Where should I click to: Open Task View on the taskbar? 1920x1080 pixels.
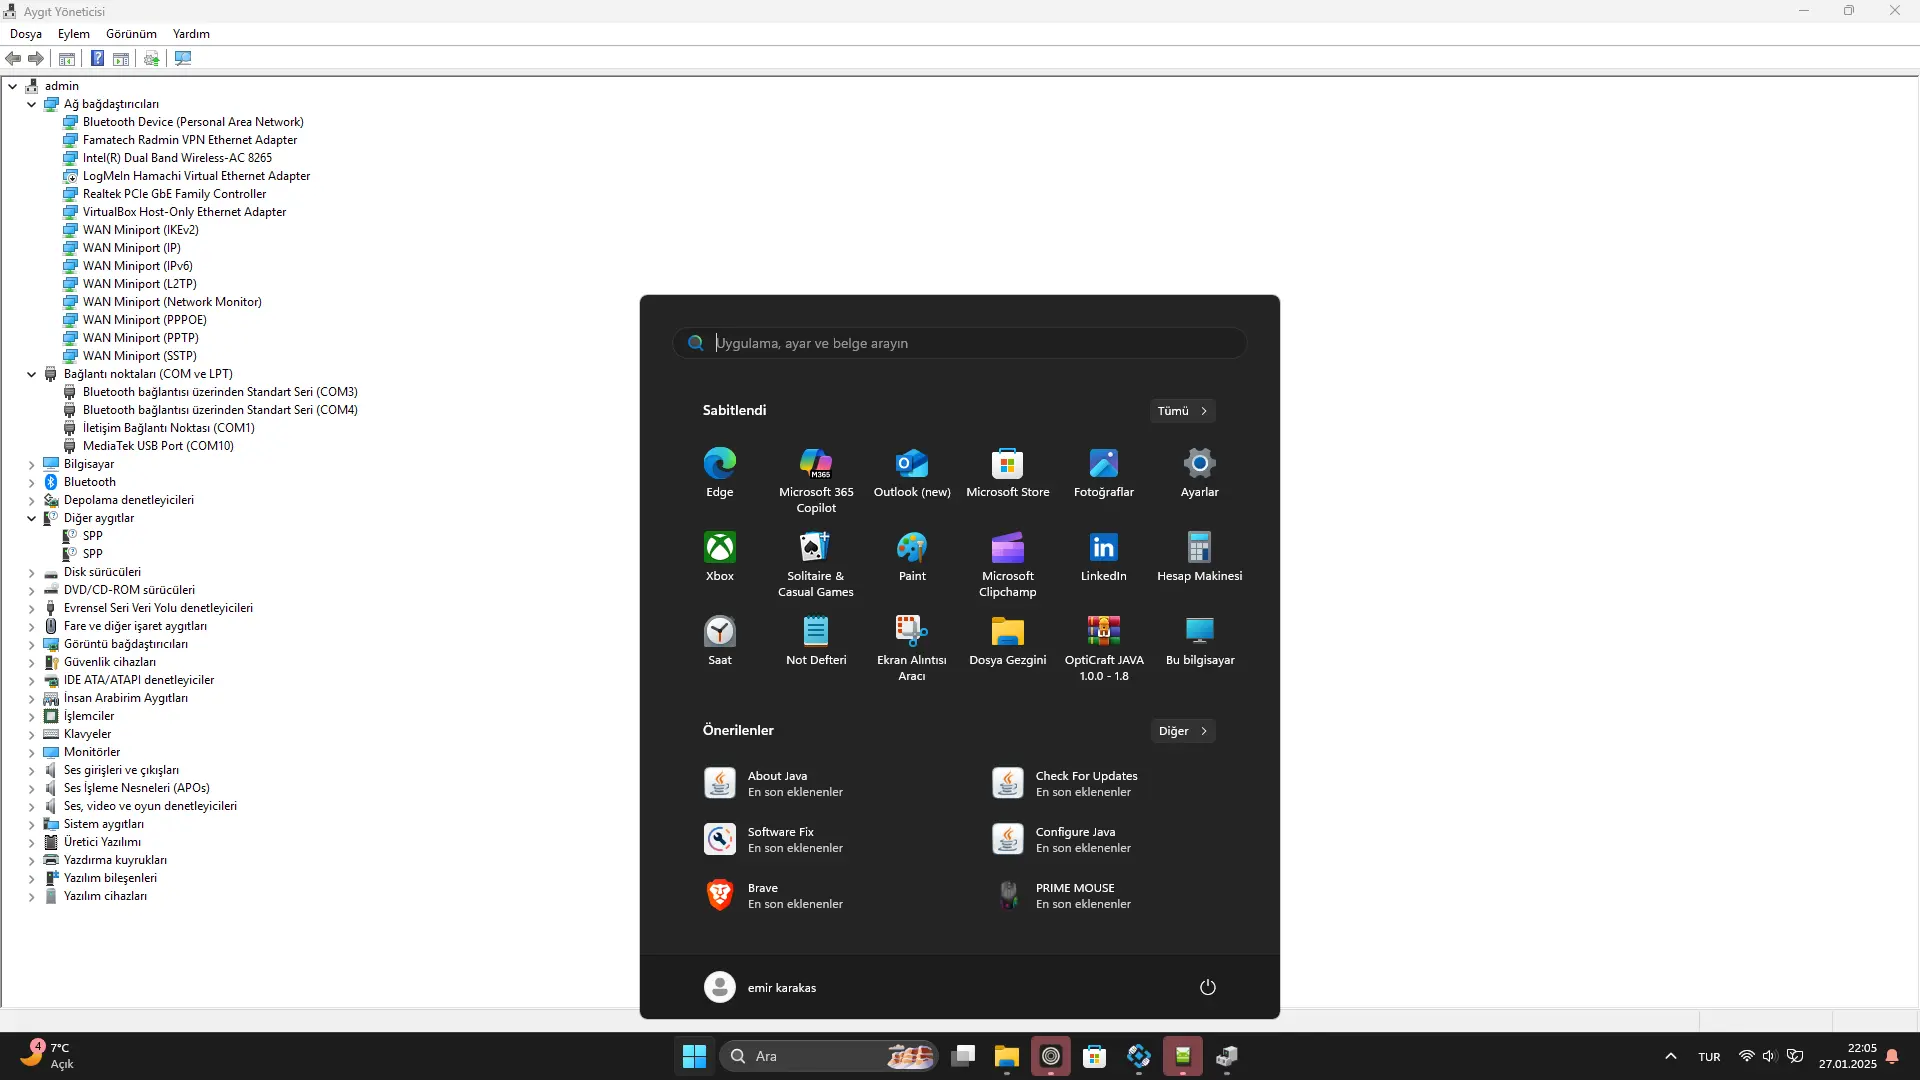coord(963,1056)
